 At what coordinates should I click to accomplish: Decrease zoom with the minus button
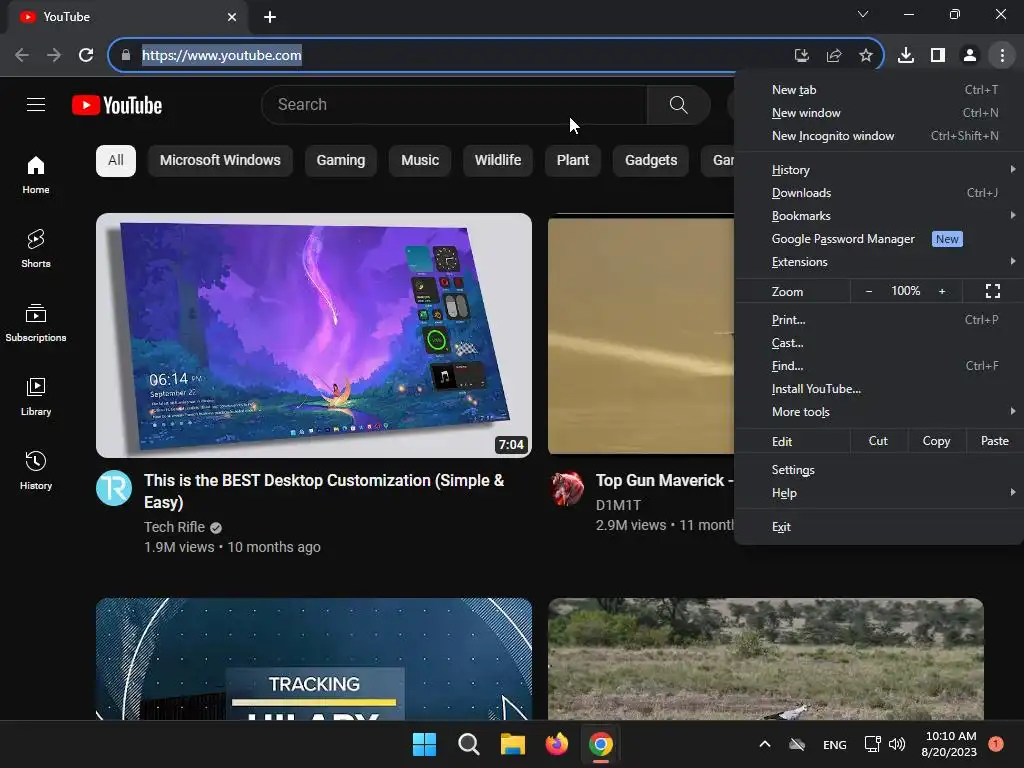pos(869,291)
